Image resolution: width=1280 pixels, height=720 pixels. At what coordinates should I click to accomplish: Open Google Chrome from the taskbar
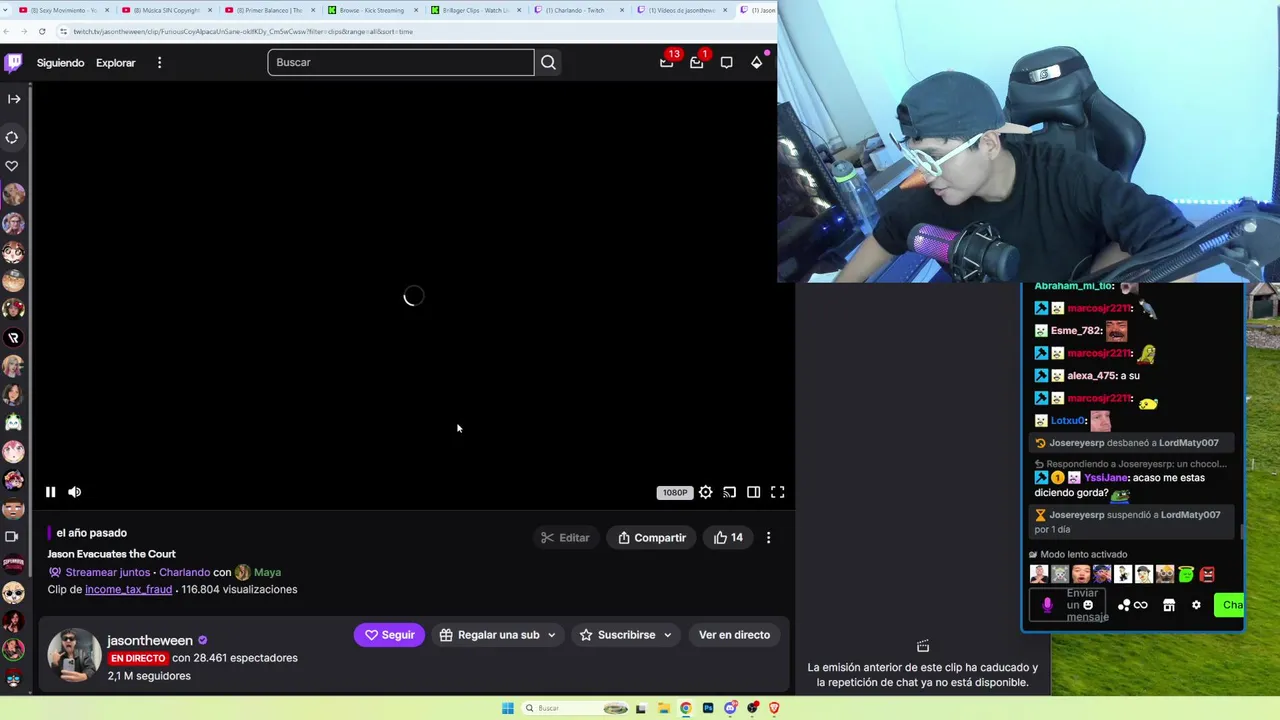pos(686,708)
